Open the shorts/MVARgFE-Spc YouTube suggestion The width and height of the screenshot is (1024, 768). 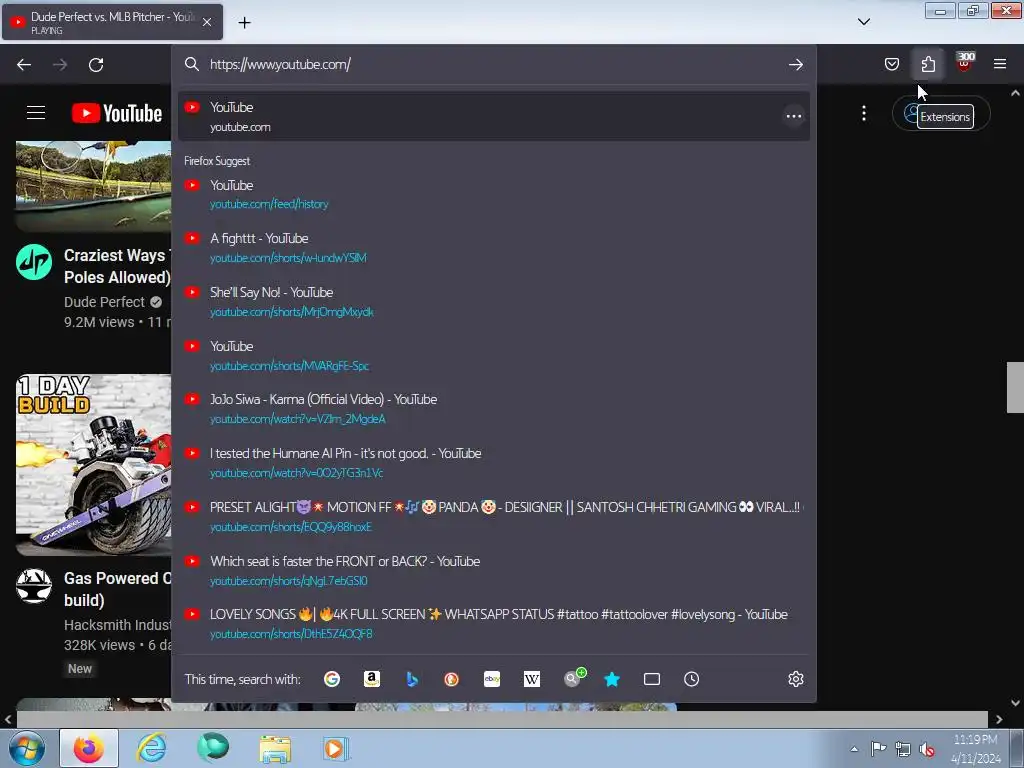pyautogui.click(x=494, y=355)
